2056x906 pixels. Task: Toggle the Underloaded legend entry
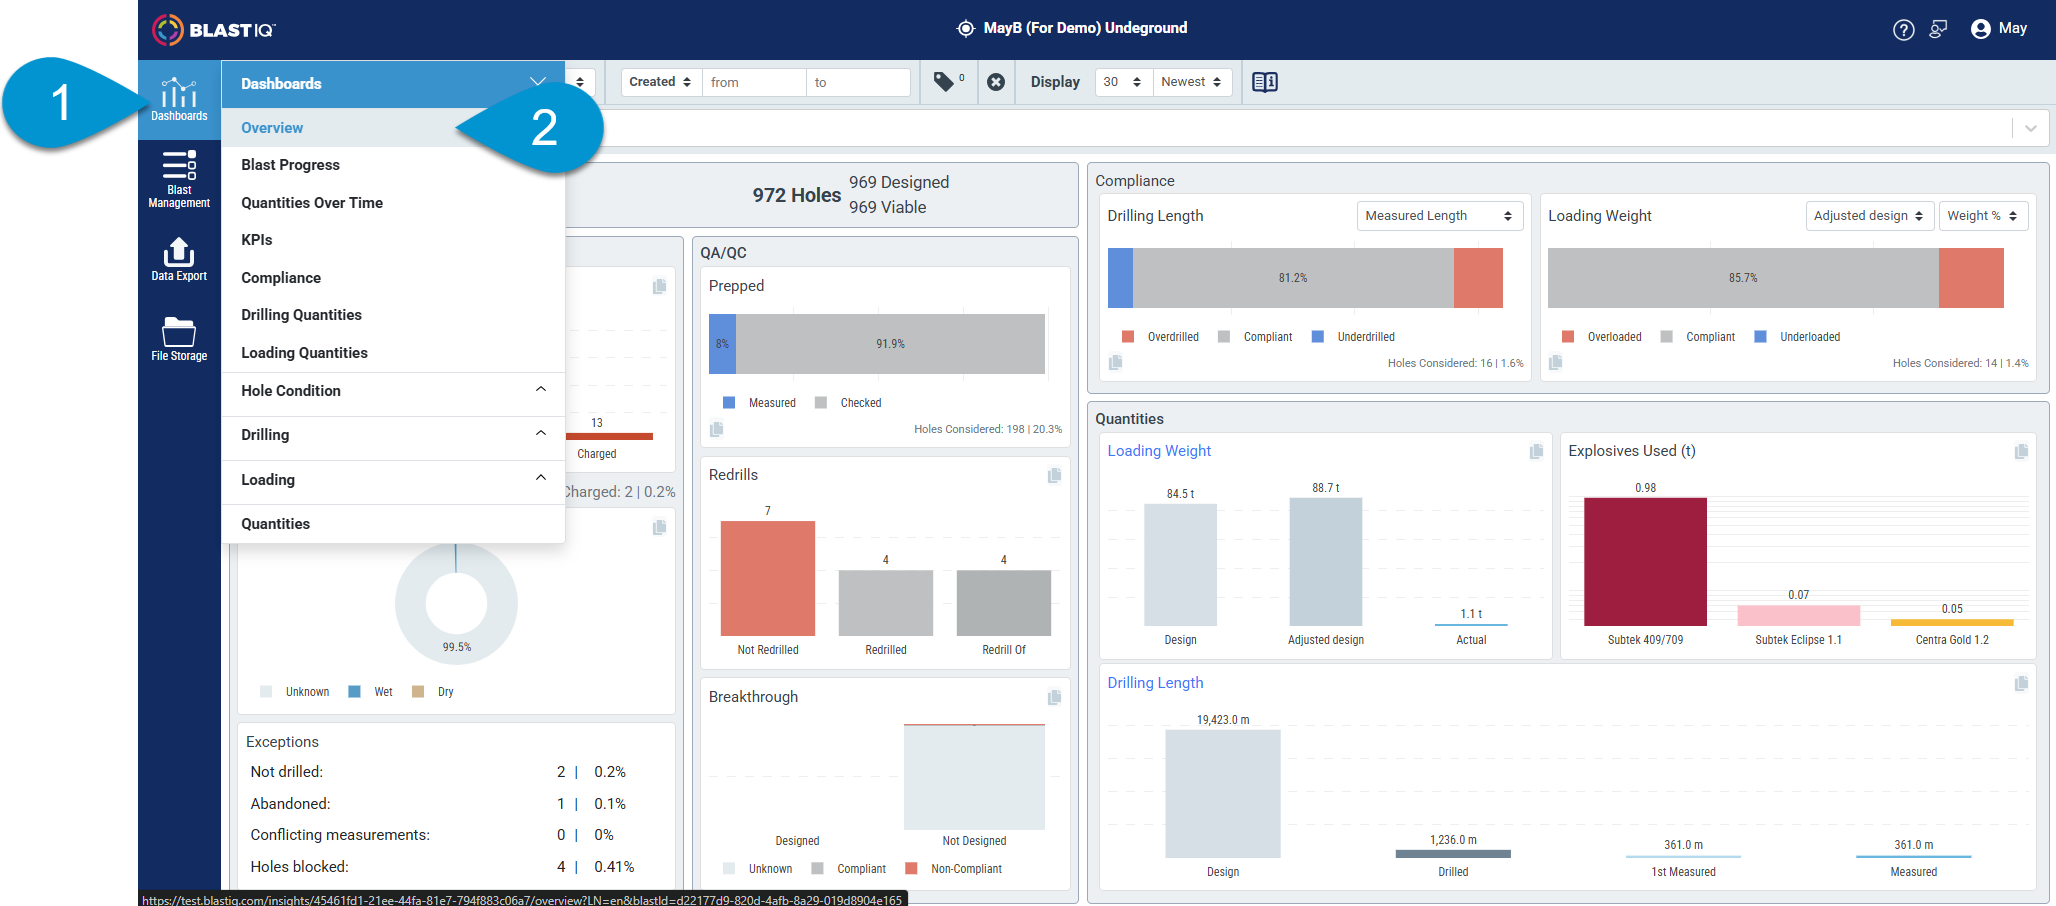1797,337
